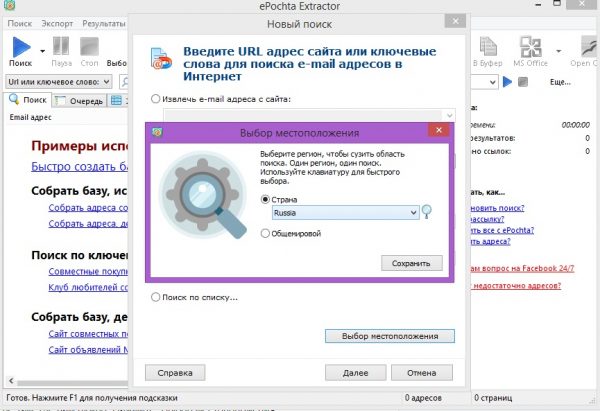
Task: Open the Результаты menu
Action: tap(104, 24)
